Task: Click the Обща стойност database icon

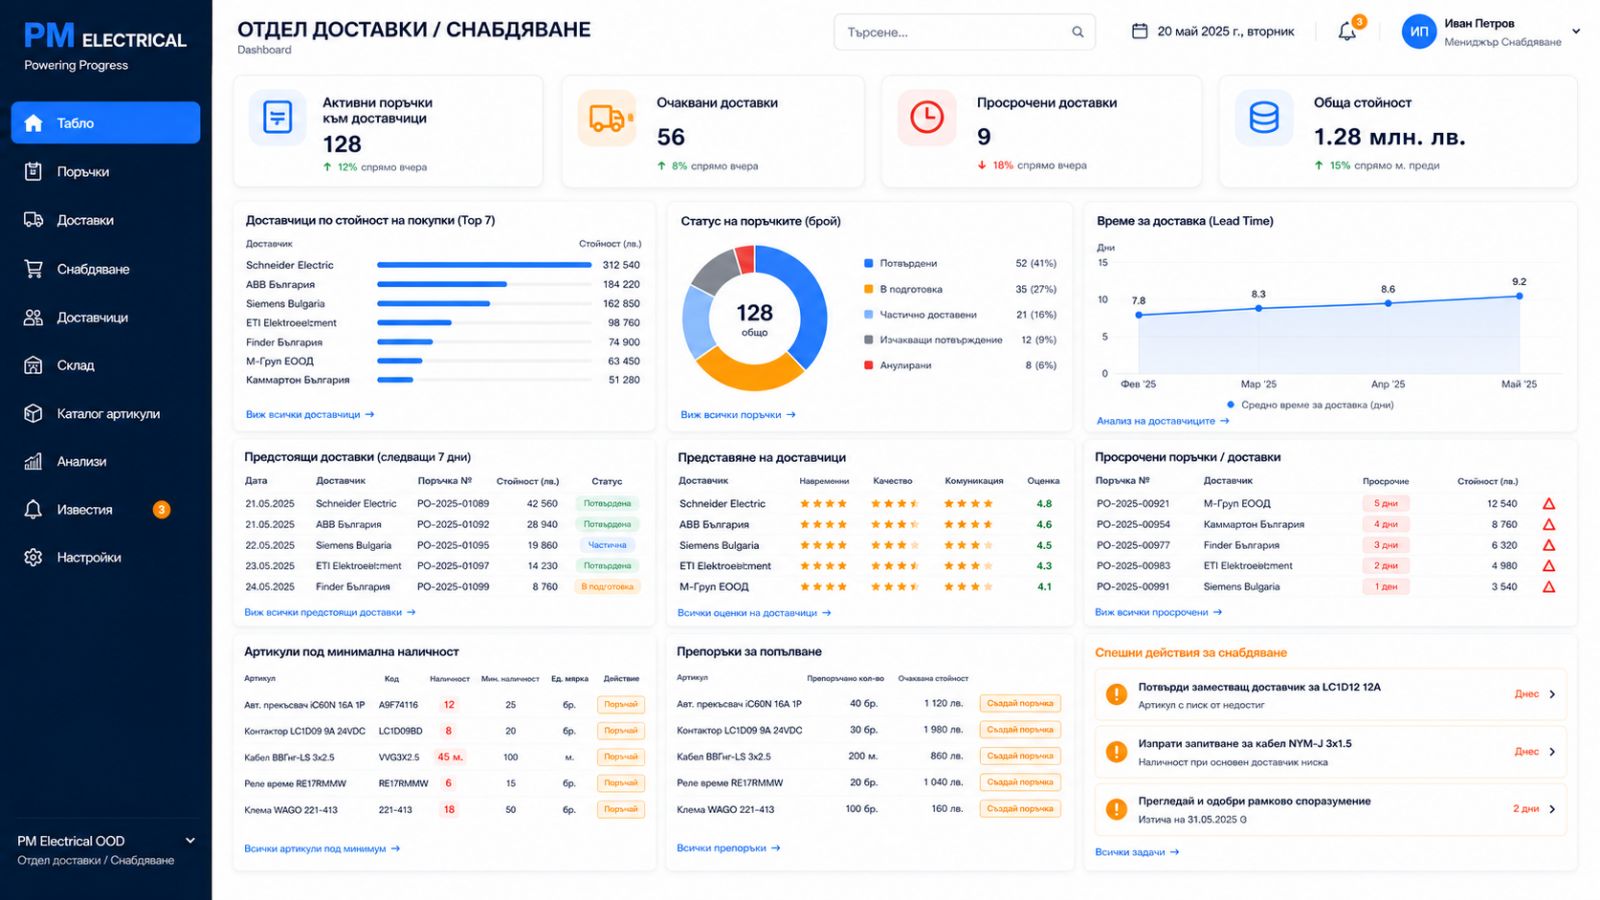Action: point(1264,117)
